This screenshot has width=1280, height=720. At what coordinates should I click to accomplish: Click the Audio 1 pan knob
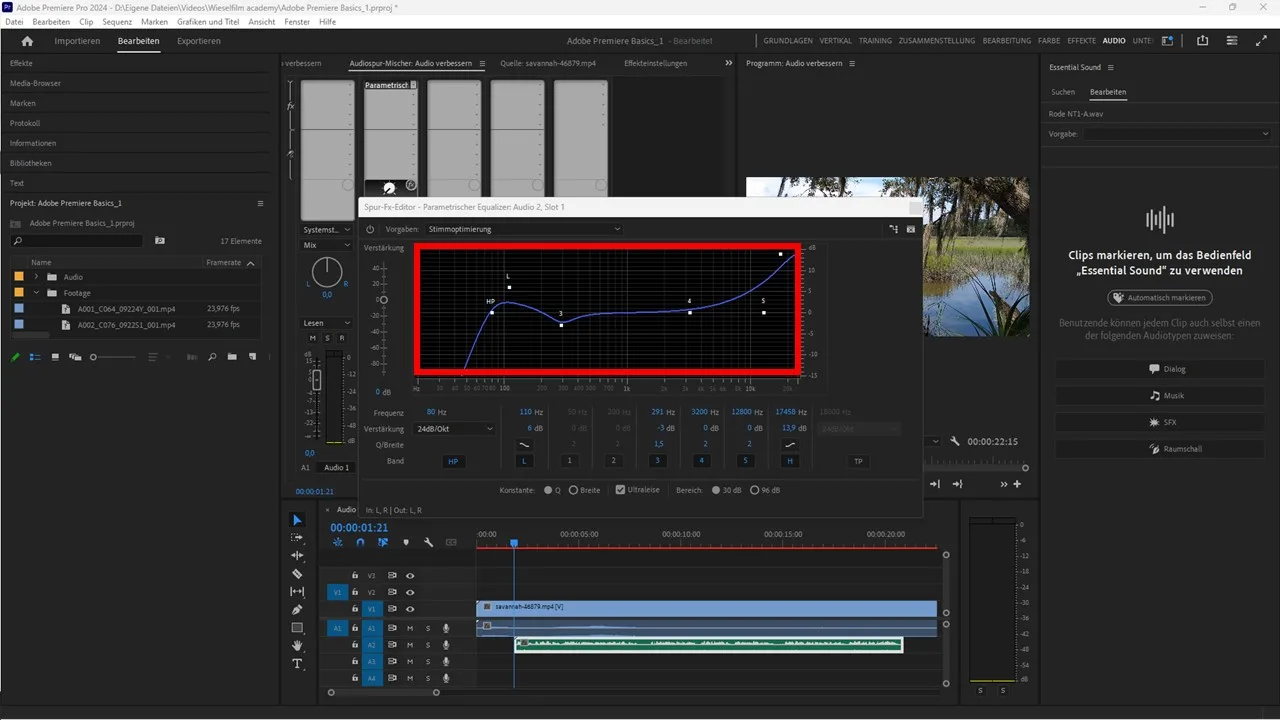pos(327,271)
